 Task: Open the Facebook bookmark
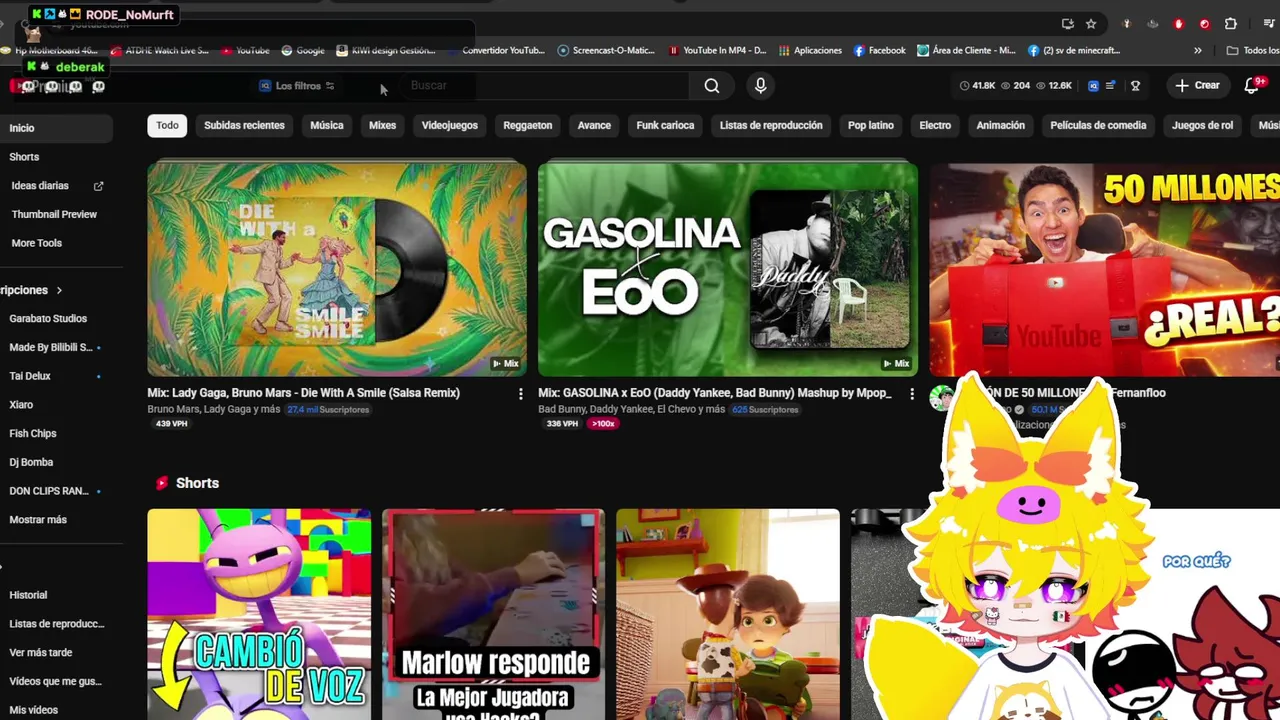(879, 50)
